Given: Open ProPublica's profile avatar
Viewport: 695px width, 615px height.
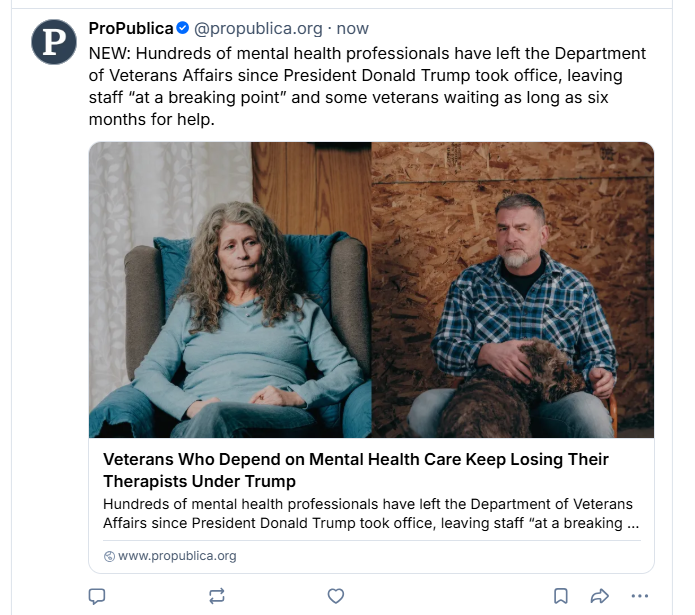Looking at the screenshot, I should click(54, 42).
